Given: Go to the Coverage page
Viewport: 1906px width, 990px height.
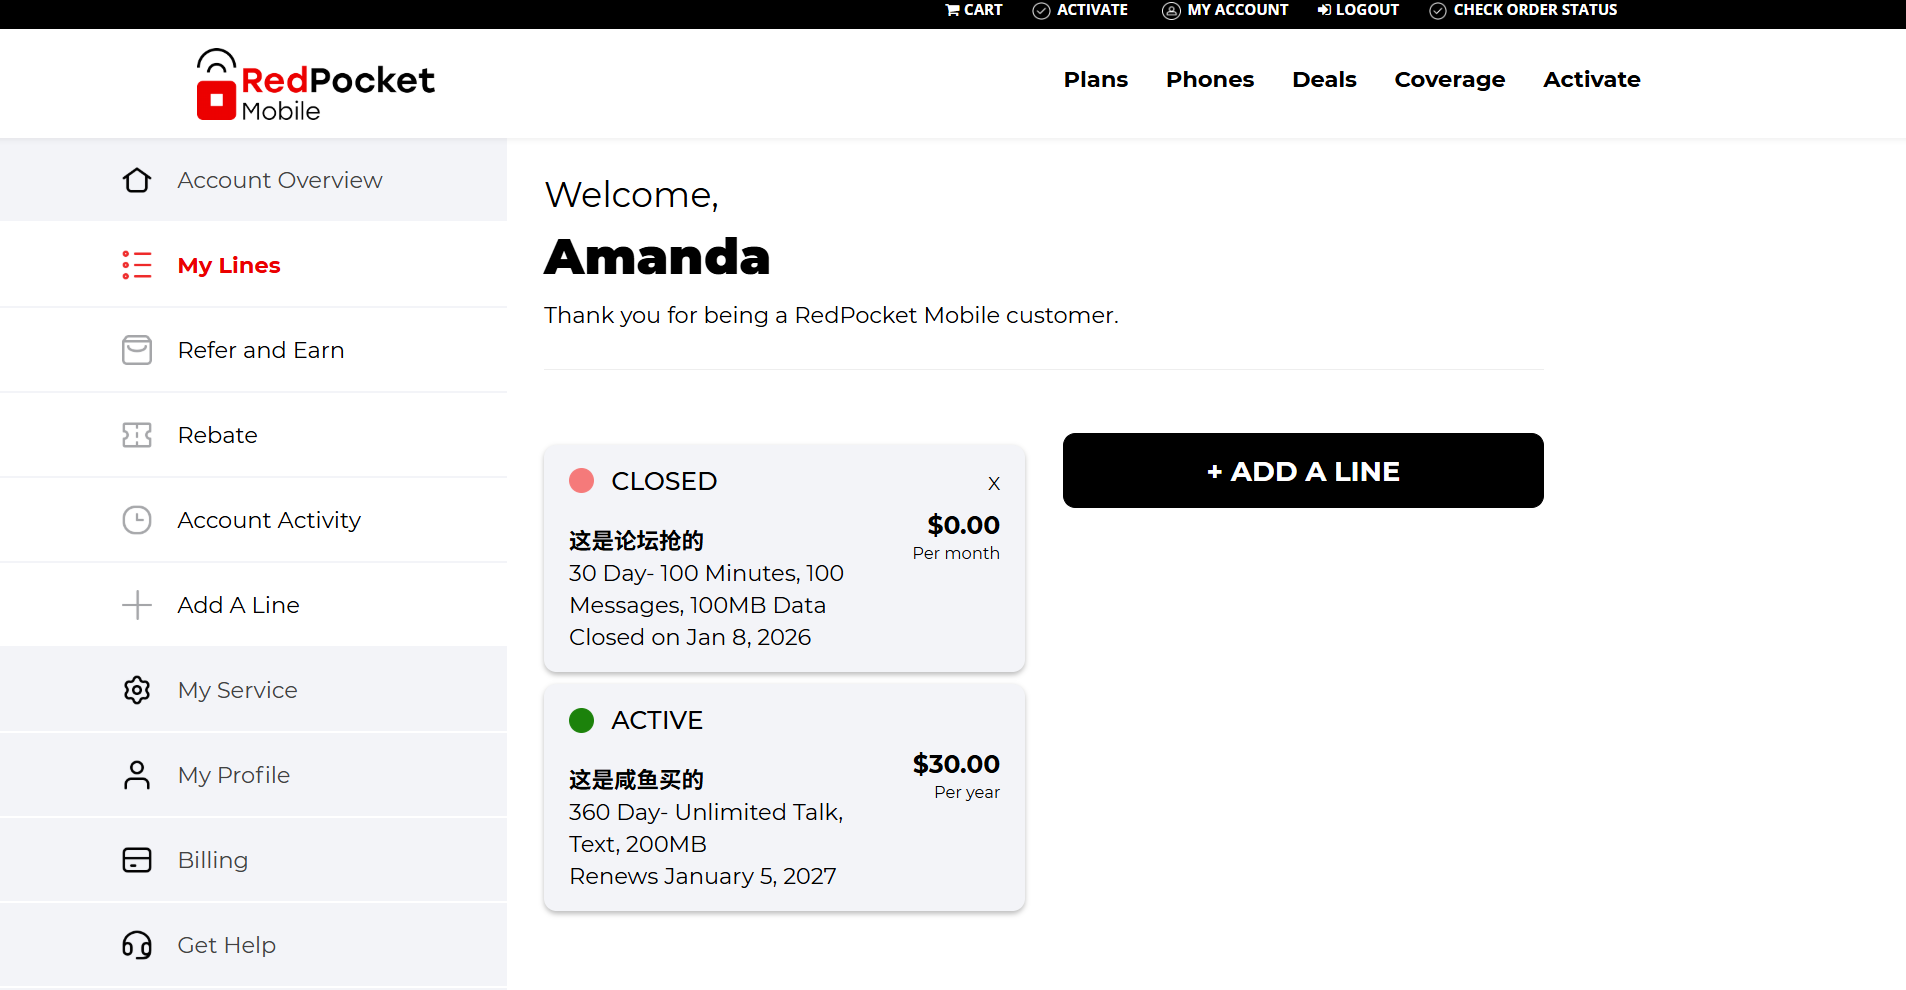Looking at the screenshot, I should tap(1449, 80).
